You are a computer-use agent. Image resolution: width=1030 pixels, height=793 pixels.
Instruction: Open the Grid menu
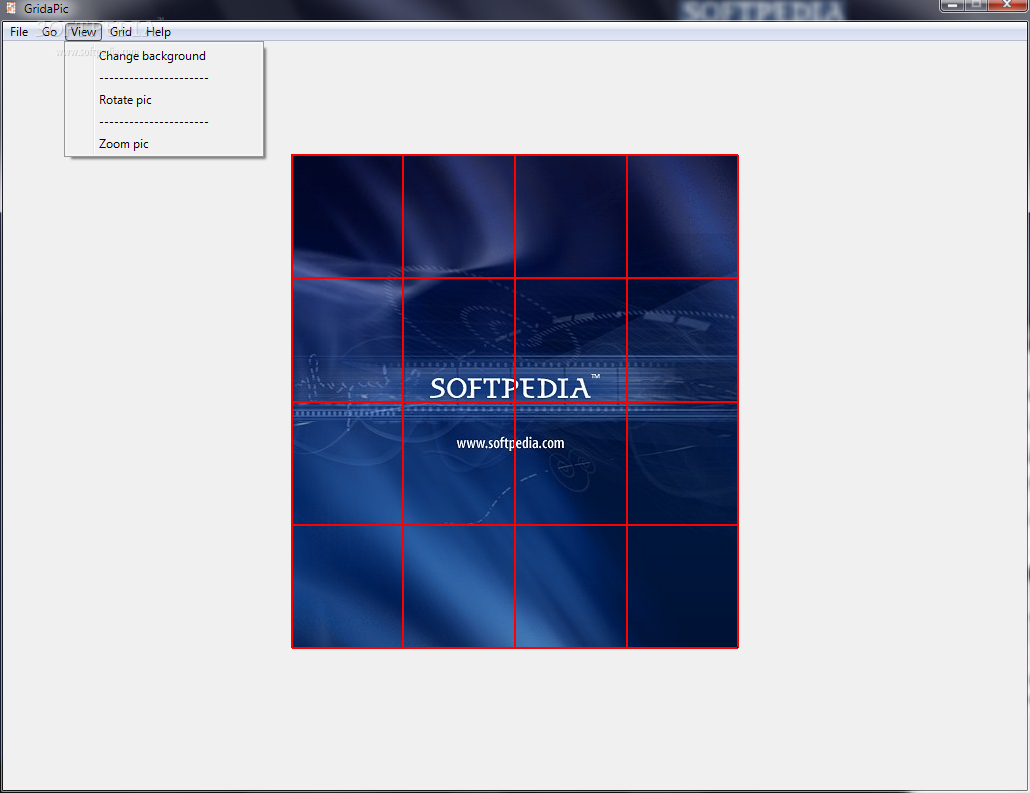coord(120,32)
